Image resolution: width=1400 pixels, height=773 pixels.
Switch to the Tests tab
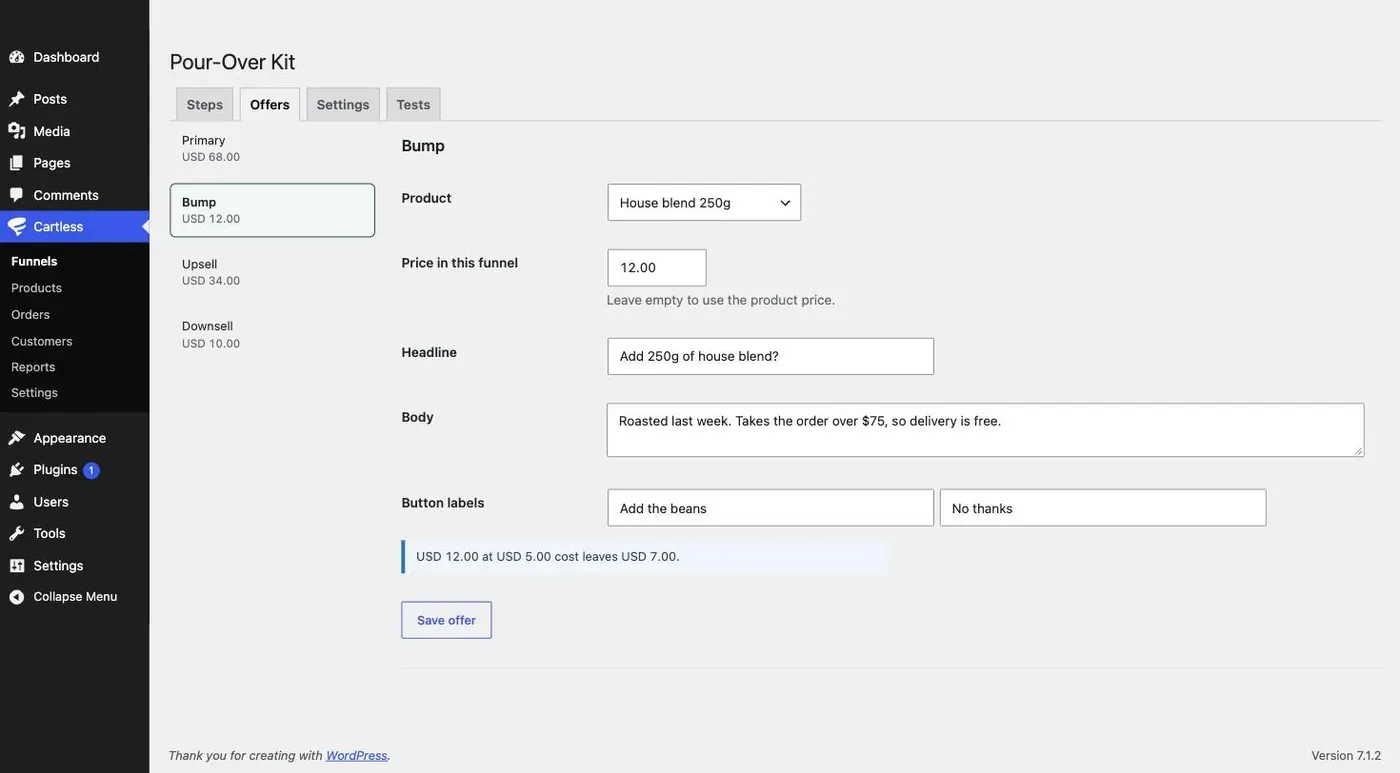413,104
